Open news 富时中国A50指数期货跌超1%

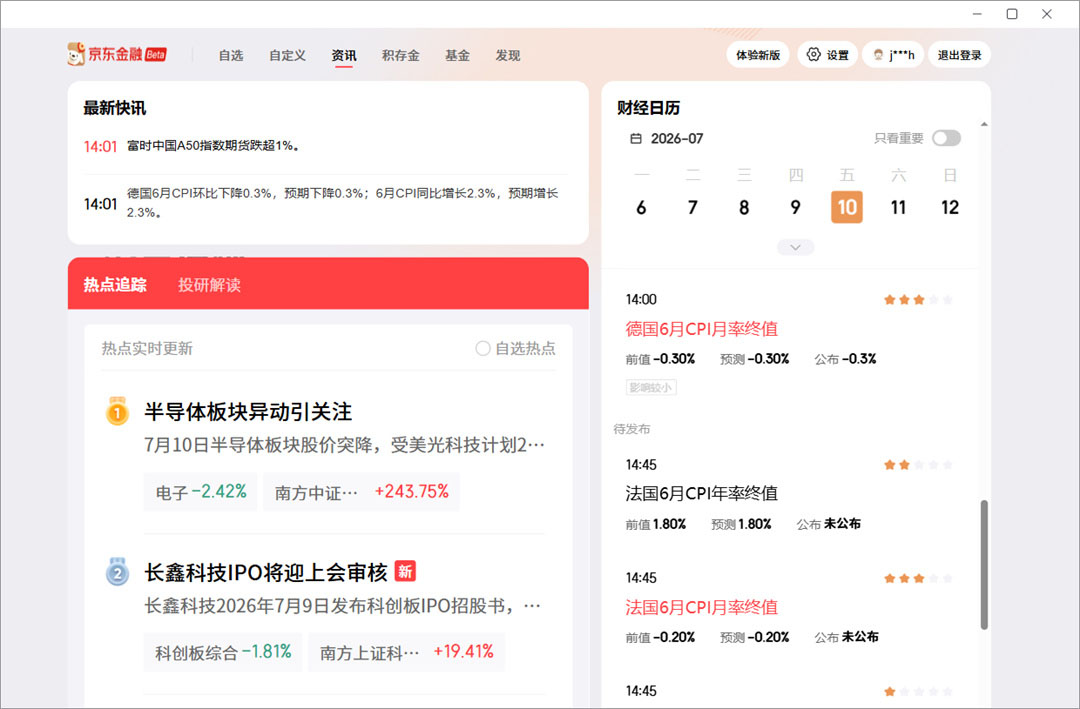(214, 146)
